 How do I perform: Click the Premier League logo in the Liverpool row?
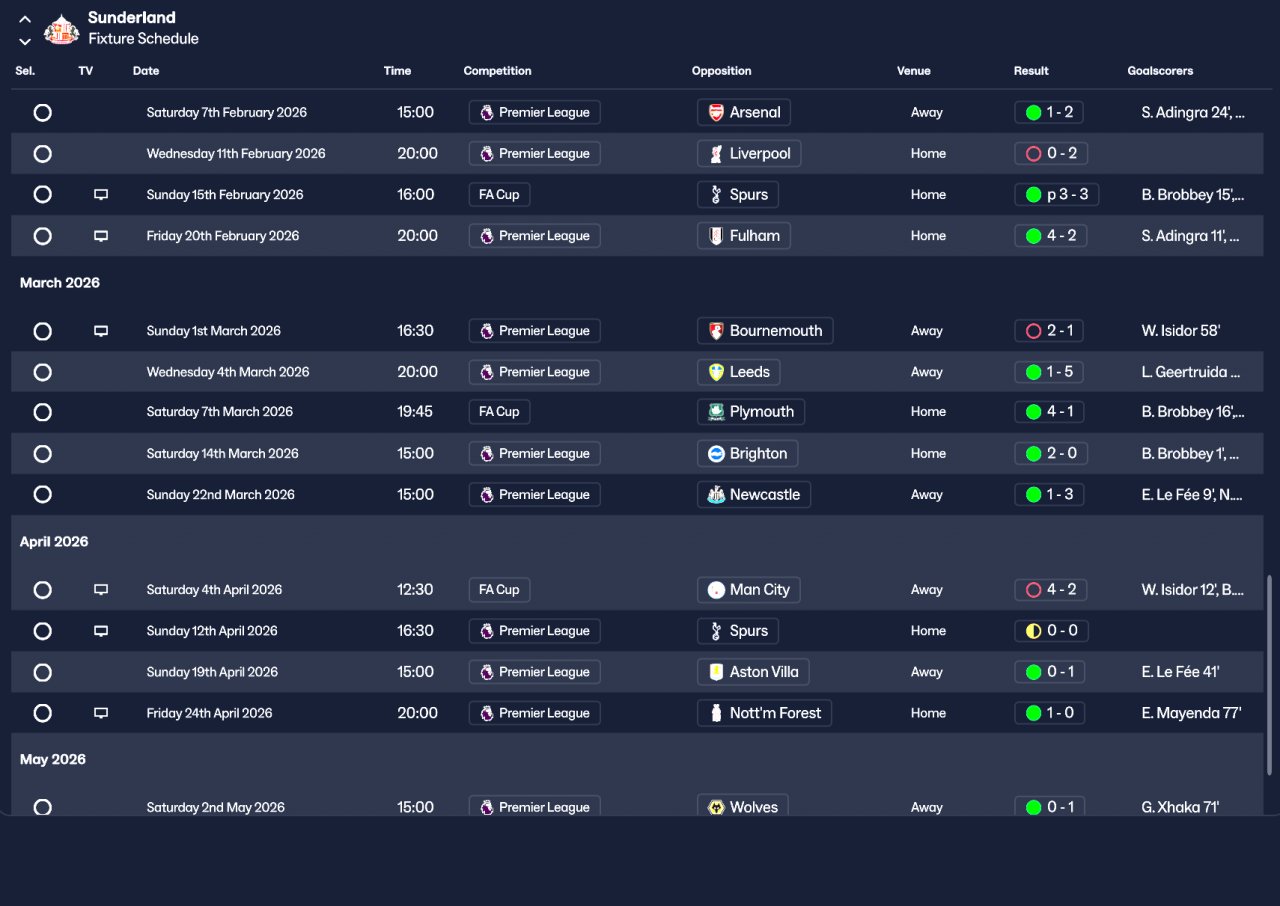point(487,154)
